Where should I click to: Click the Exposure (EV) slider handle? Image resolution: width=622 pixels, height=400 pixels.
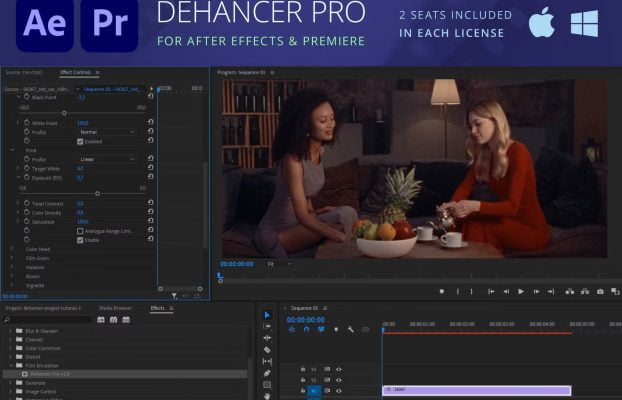click(98, 194)
